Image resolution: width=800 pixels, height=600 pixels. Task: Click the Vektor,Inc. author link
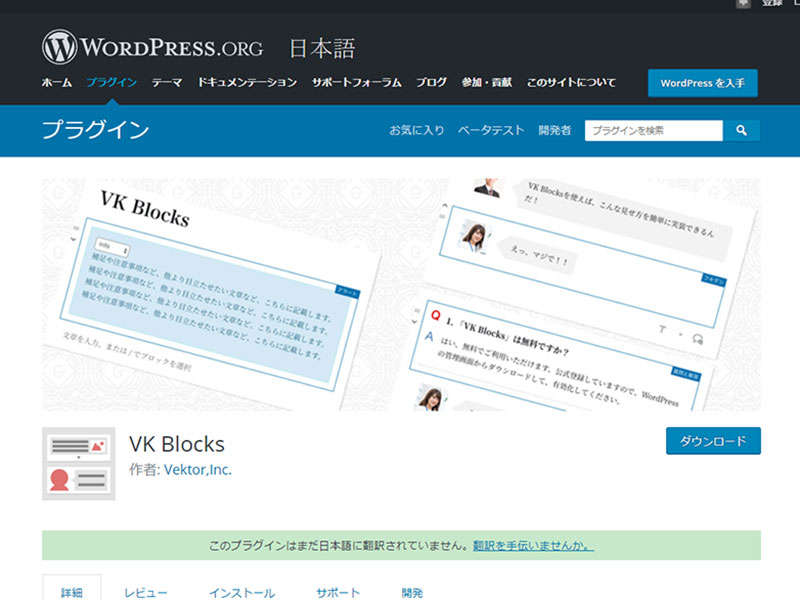pyautogui.click(x=197, y=469)
